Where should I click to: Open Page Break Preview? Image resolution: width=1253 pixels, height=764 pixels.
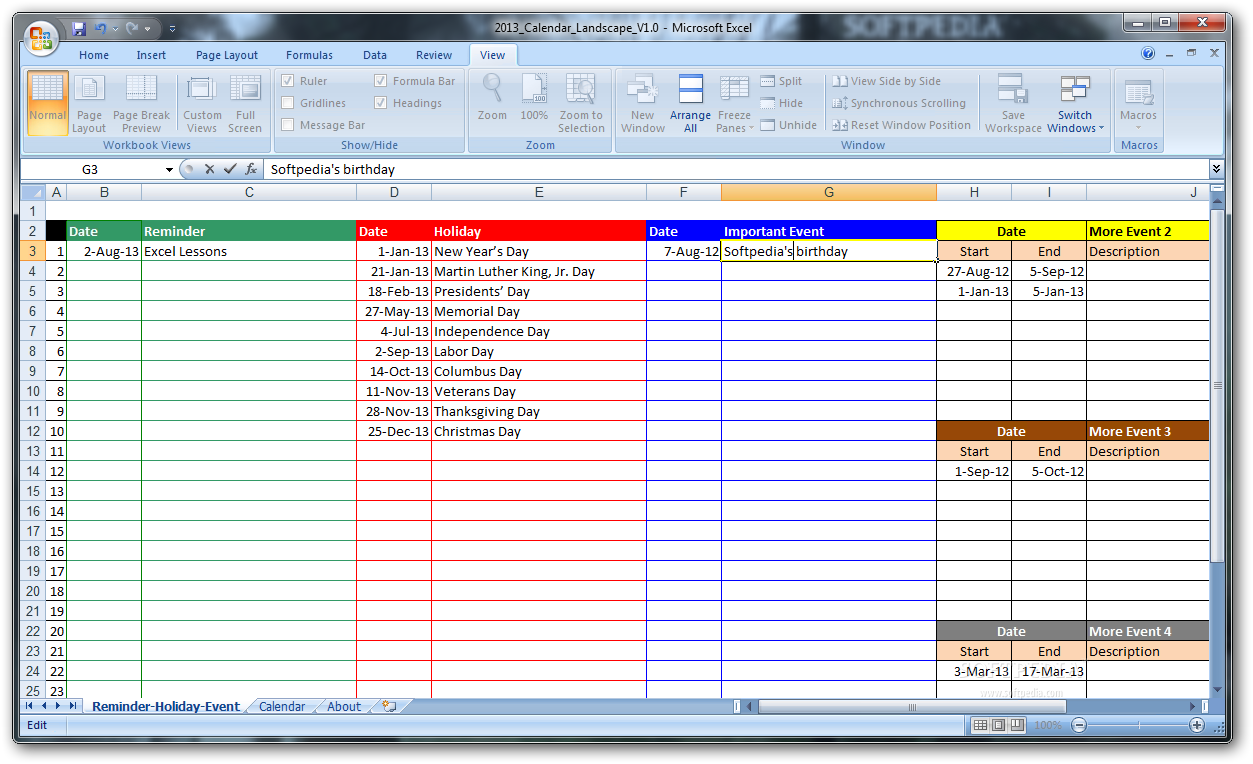coord(141,103)
